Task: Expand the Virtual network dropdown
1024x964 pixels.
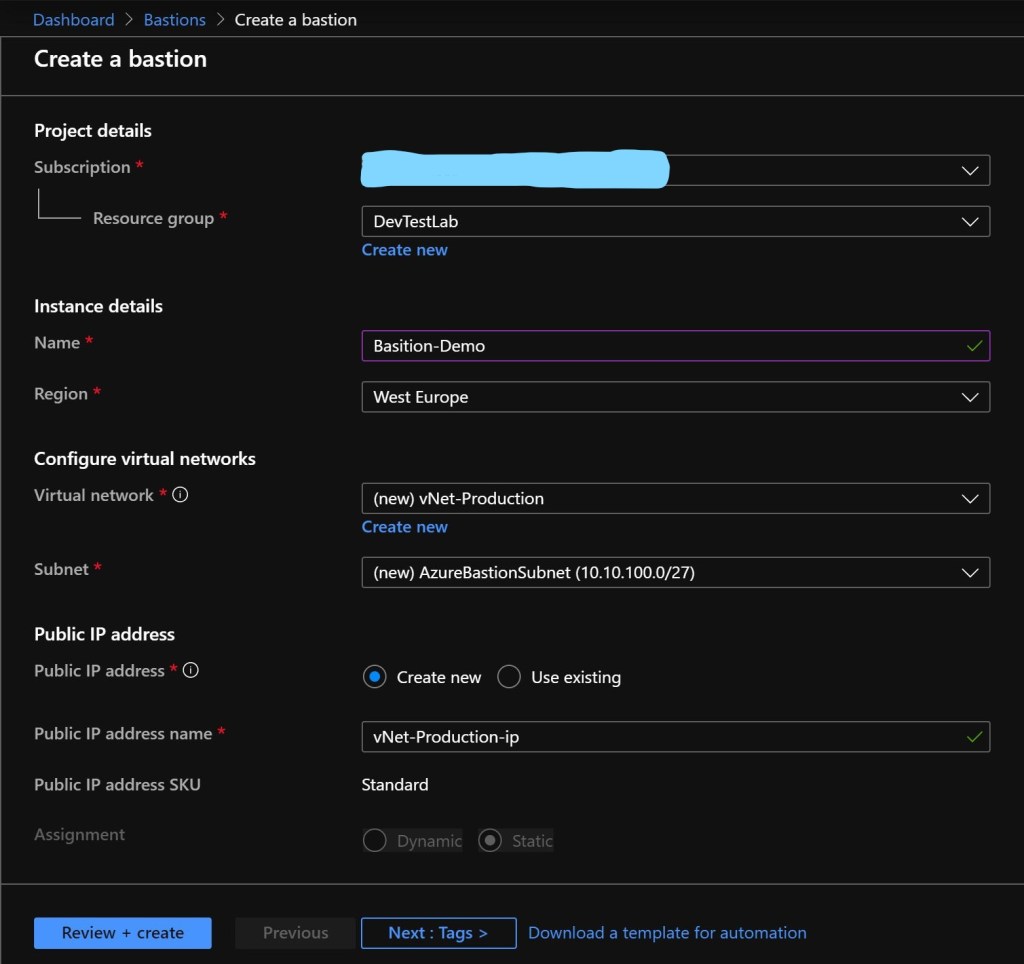Action: click(675, 498)
